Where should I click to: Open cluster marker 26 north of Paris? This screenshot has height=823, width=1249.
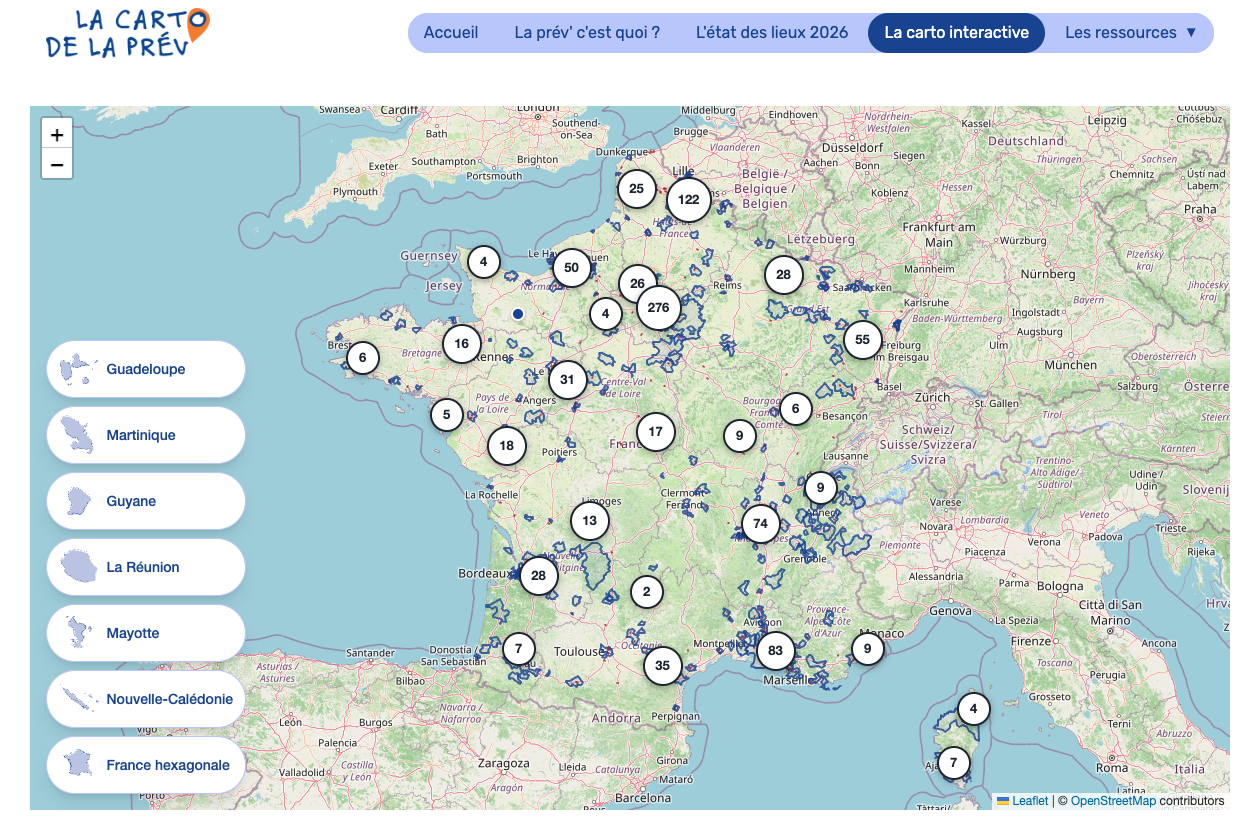(x=637, y=284)
